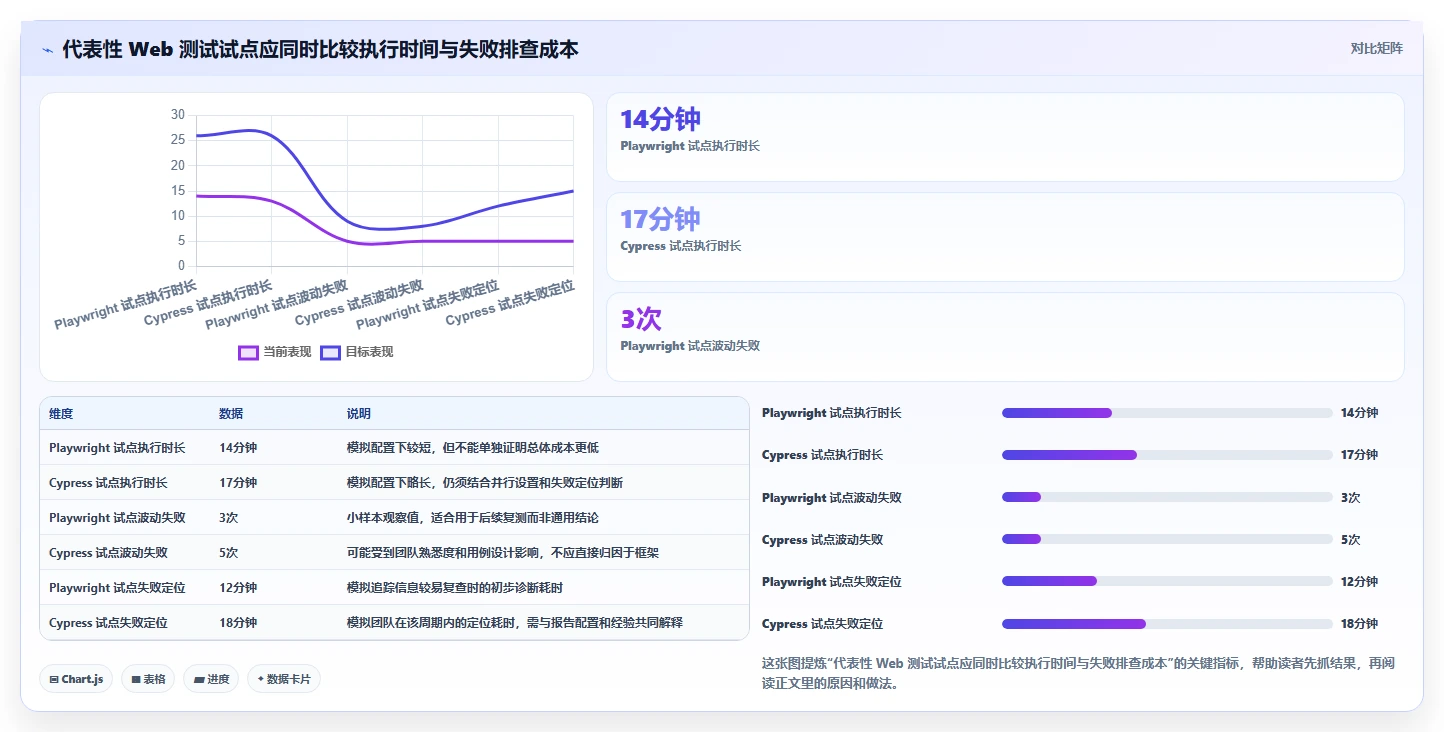
Task: Click the 对比矩阵 label in header
Action: (x=1376, y=48)
